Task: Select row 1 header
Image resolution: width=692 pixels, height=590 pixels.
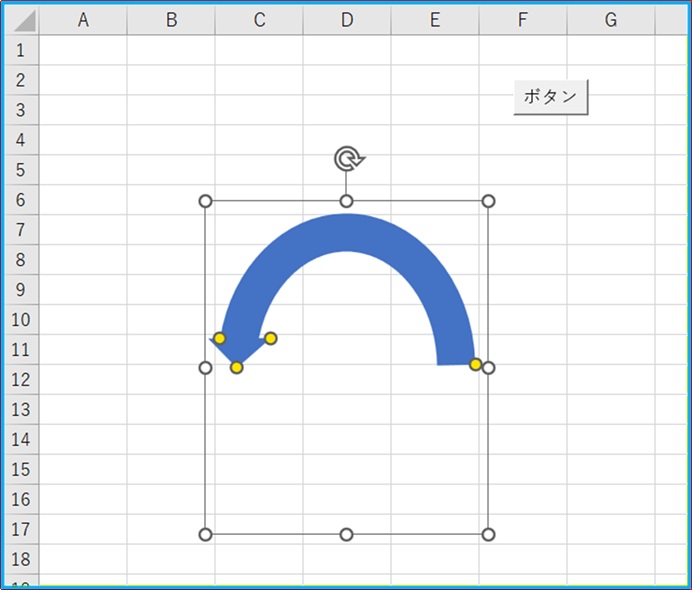Action: point(21,50)
